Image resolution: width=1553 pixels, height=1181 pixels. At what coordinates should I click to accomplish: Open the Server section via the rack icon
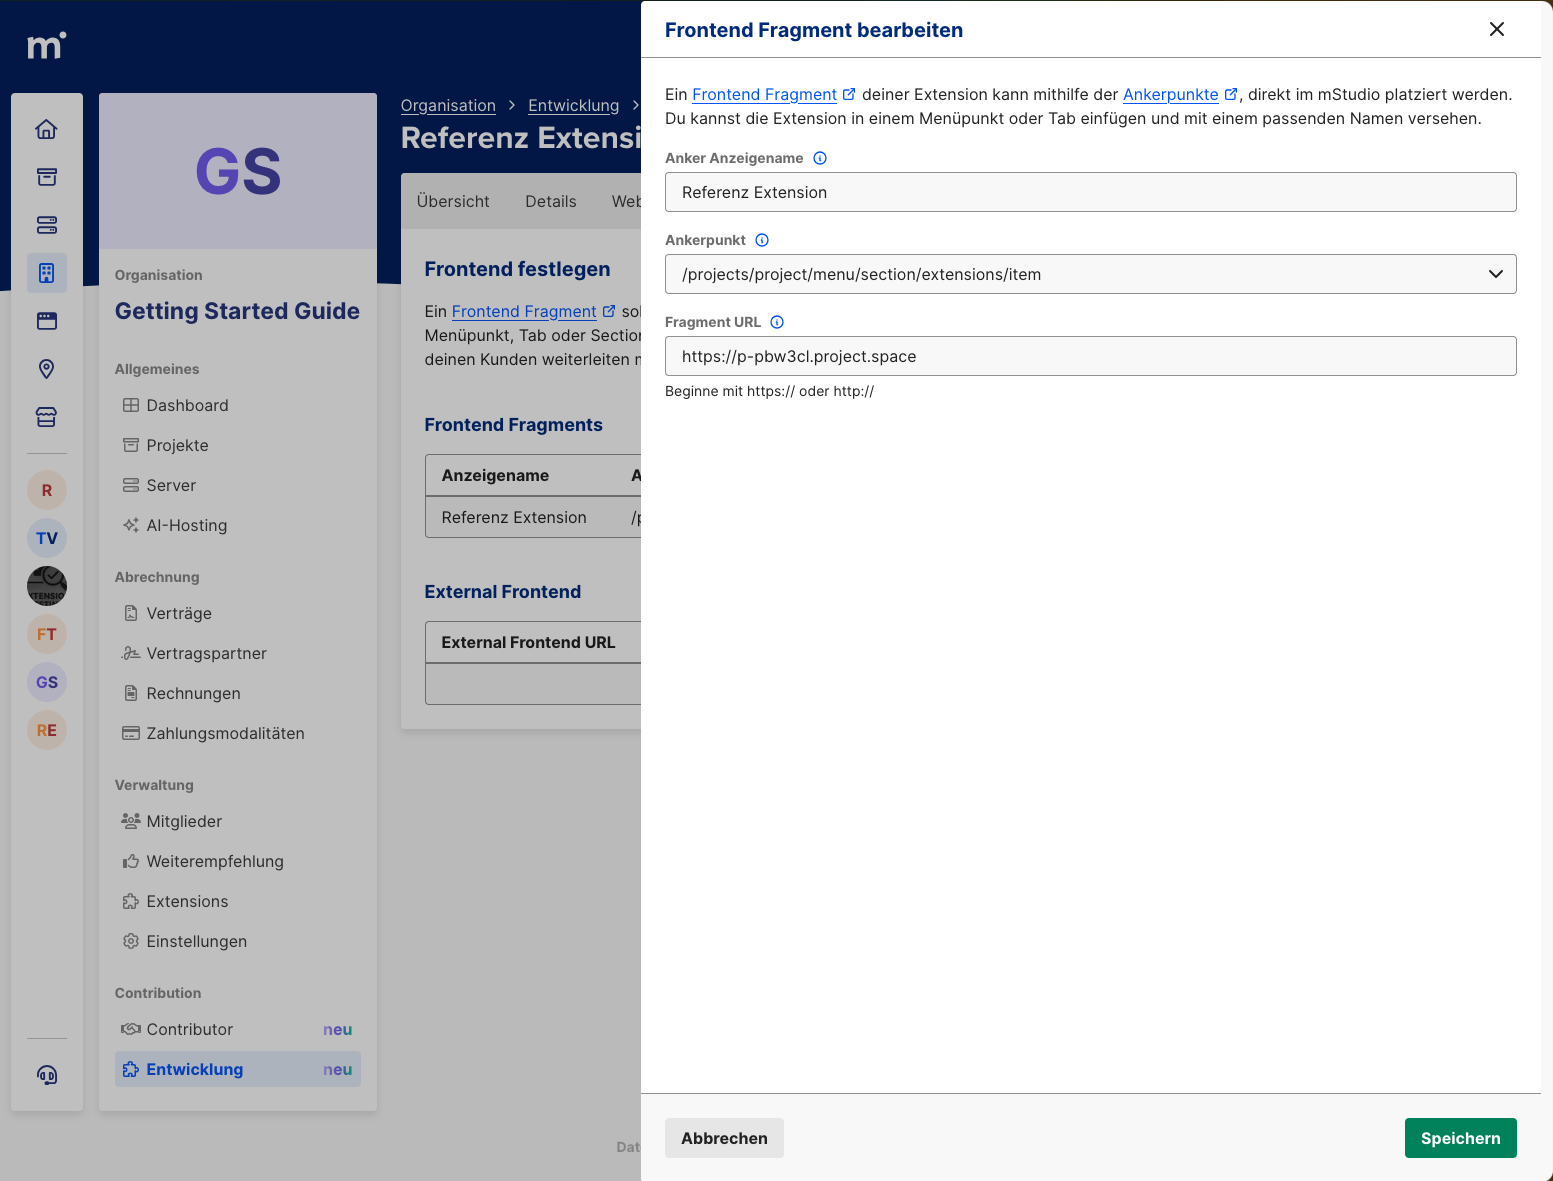tap(46, 225)
